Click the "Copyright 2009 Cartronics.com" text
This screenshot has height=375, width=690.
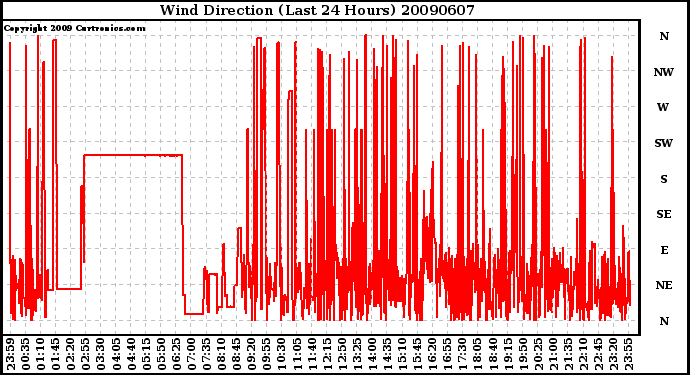click(x=74, y=28)
